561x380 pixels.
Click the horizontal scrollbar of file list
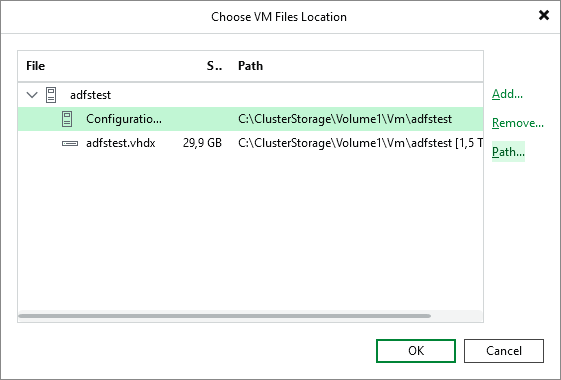(224, 316)
